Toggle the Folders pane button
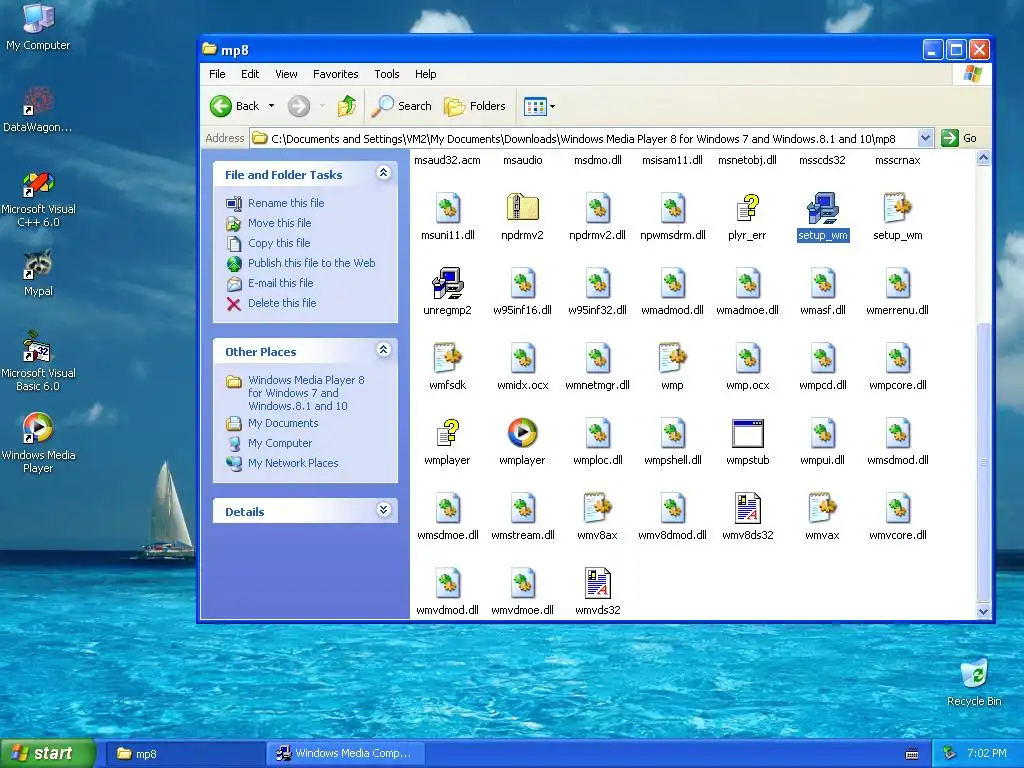 pyautogui.click(x=475, y=106)
